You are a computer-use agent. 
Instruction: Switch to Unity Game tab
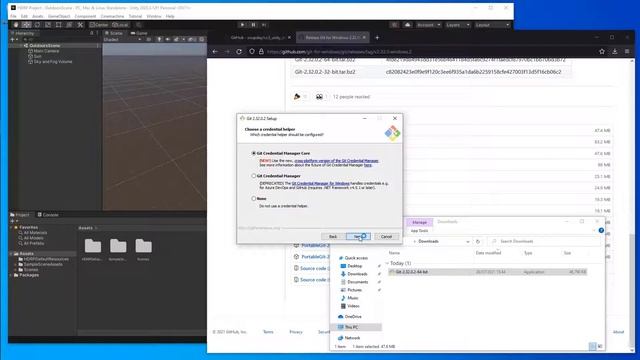click(139, 33)
